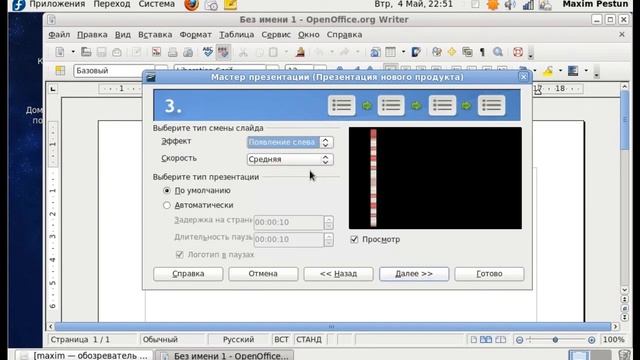Click the Spellcheck ABC icon
The image size is (640, 360).
(x=208, y=52)
